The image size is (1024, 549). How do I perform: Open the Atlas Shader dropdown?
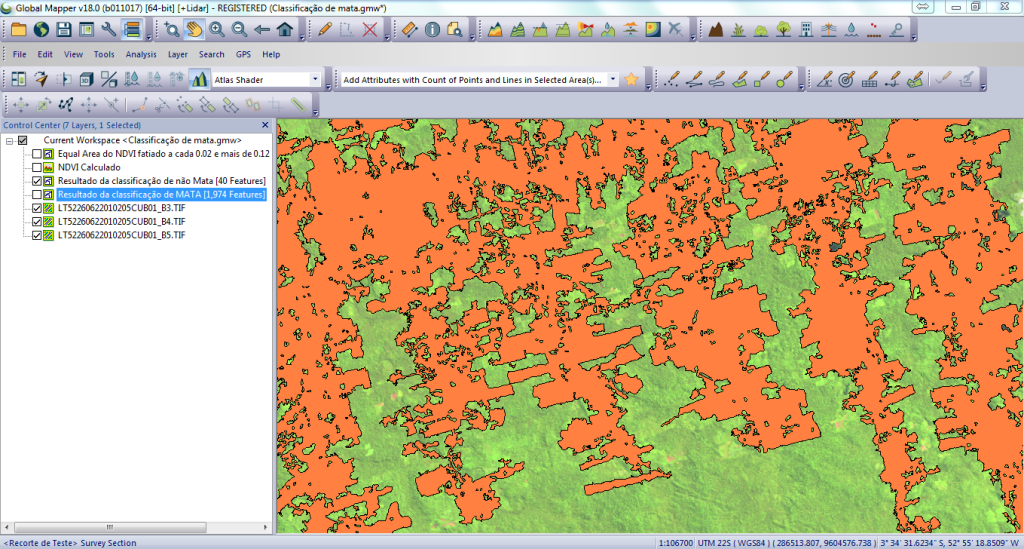point(315,79)
